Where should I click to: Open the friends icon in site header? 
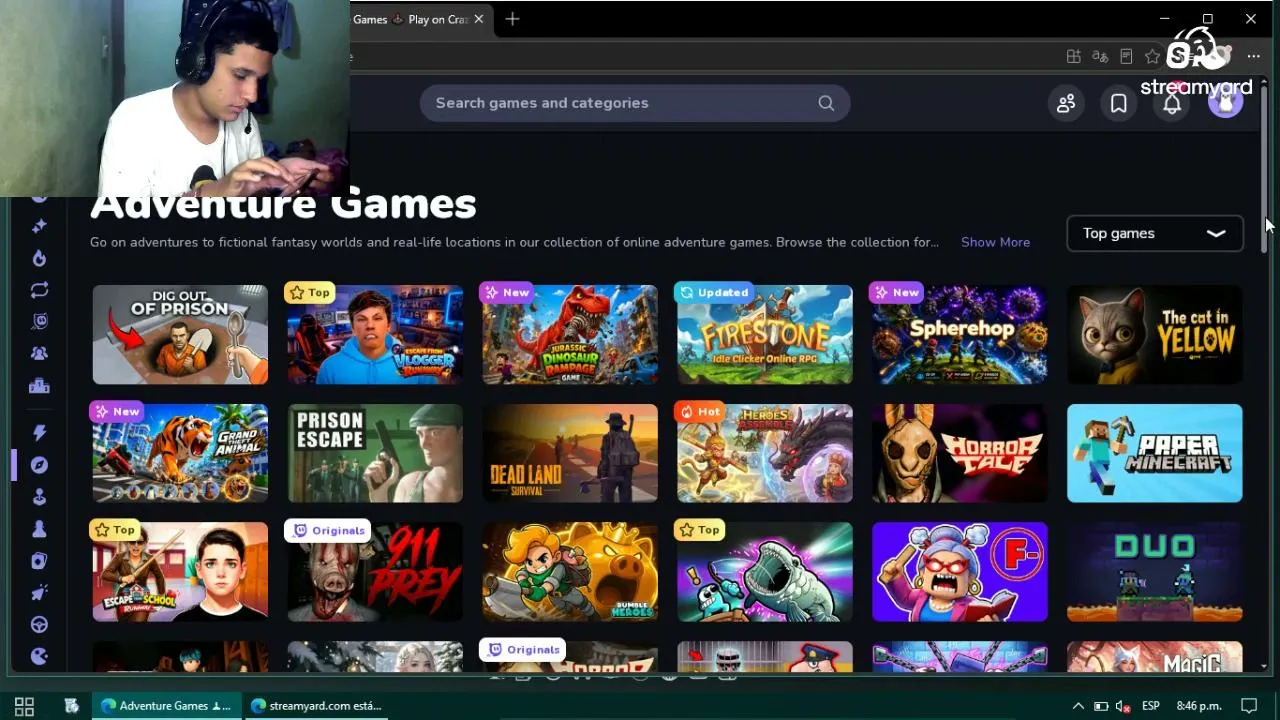(1066, 103)
